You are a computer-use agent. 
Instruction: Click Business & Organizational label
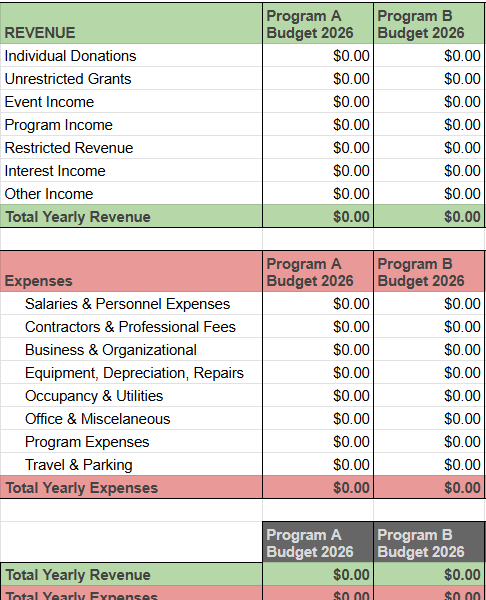(131, 349)
